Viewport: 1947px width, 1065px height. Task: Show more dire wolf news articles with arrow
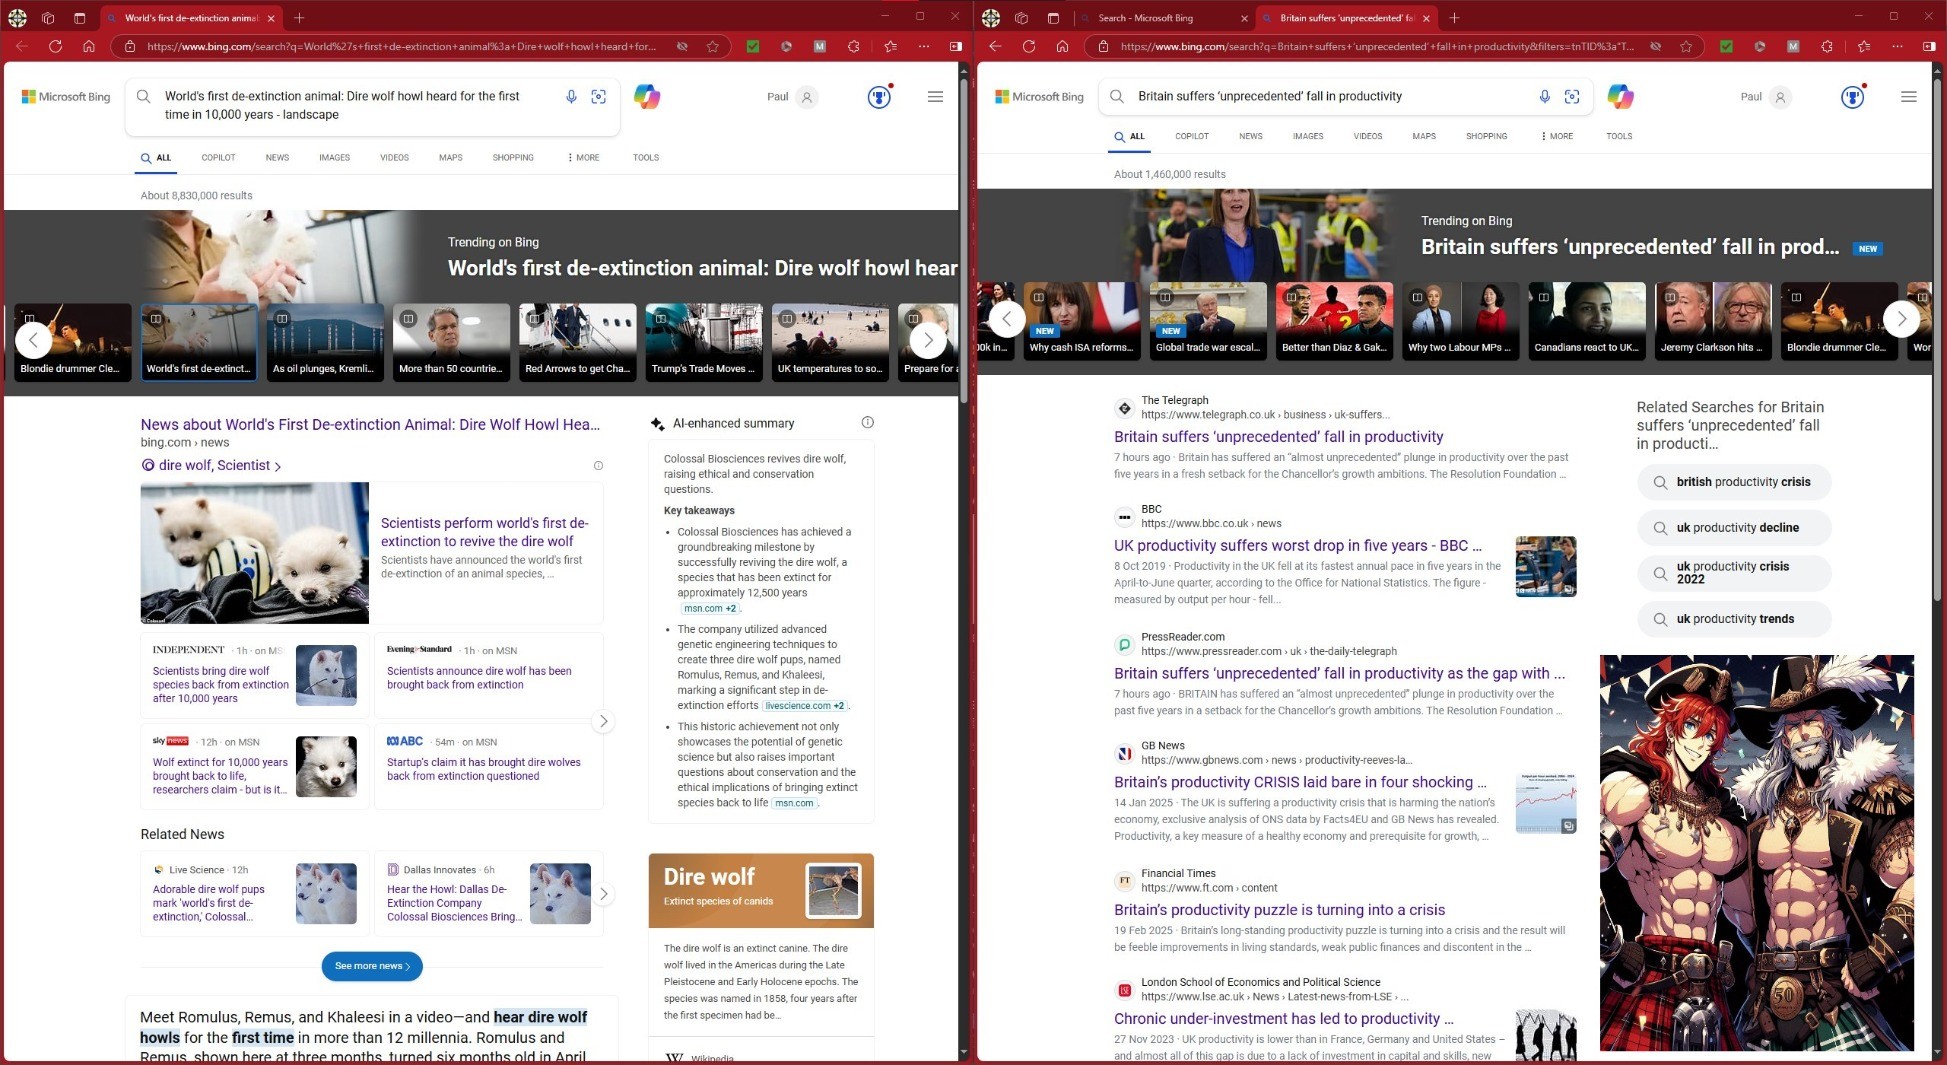point(603,721)
